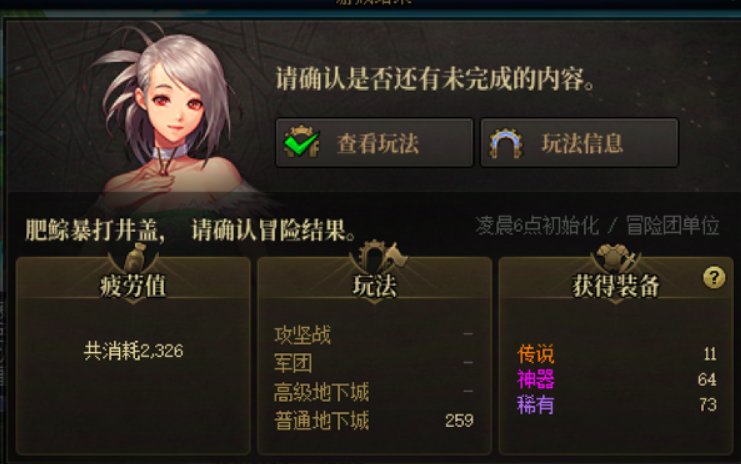Click the purple 稀有 equipment label

click(535, 404)
